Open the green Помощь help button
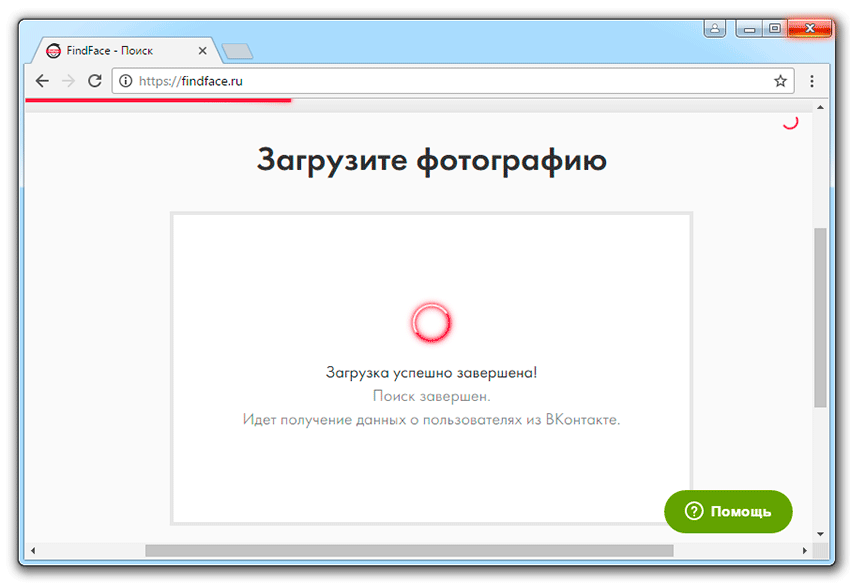This screenshot has width=850, height=584. click(728, 511)
